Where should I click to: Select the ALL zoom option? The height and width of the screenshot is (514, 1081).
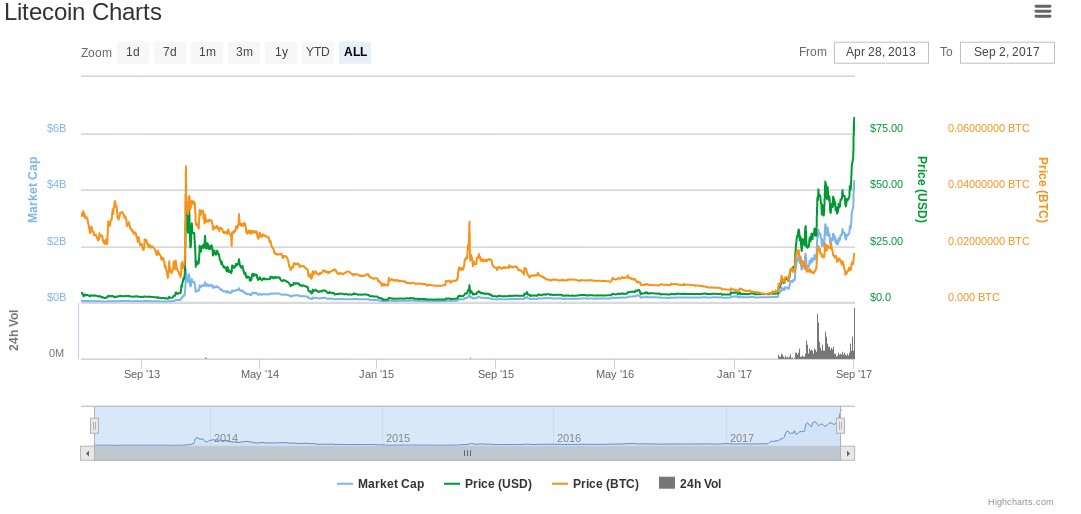coord(355,52)
